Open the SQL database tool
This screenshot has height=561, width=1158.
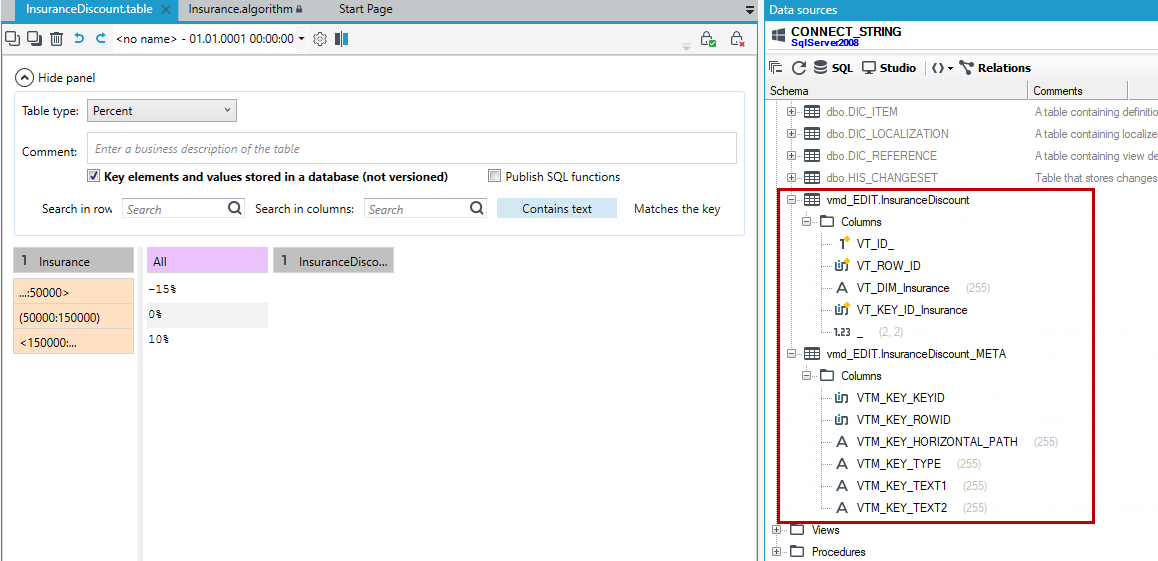(x=832, y=68)
